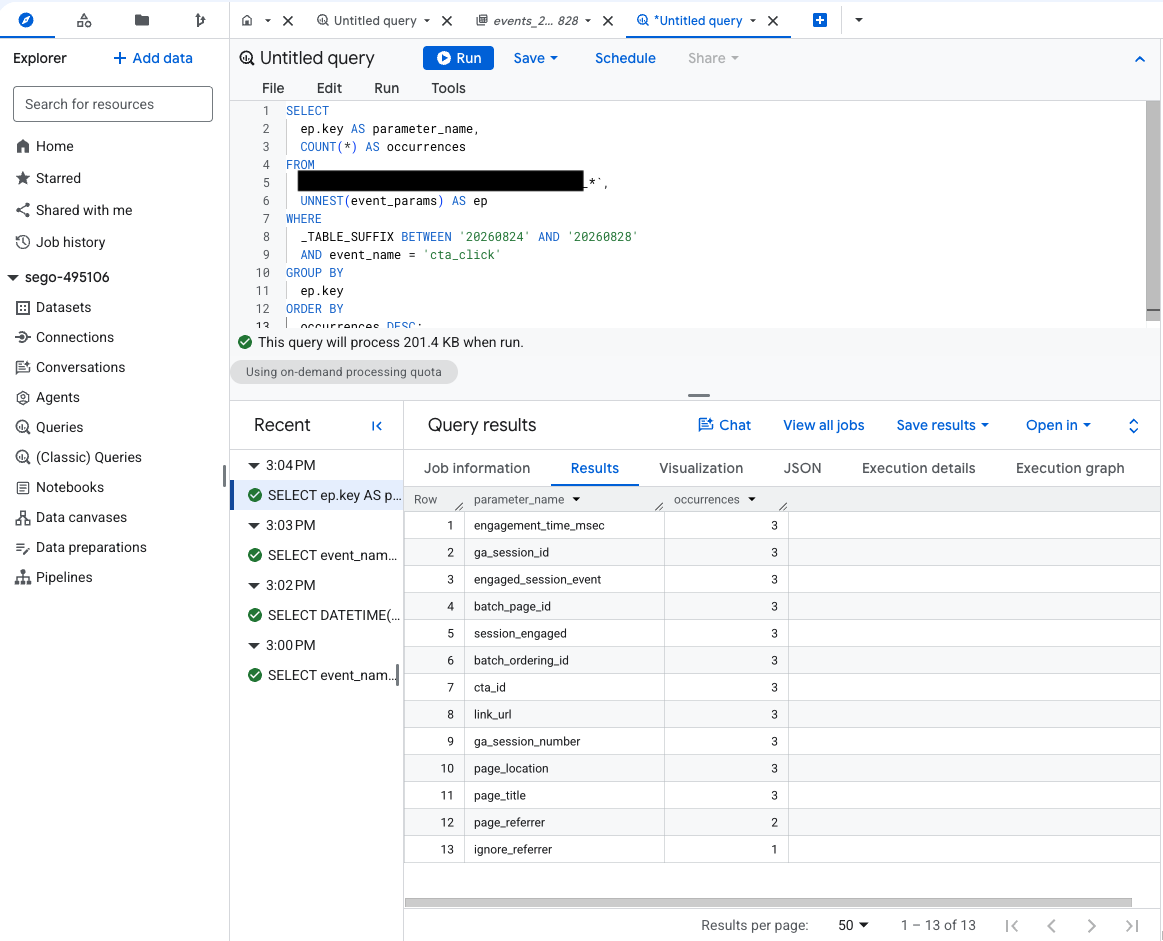Viewport: 1163px width, 941px height.
Task: Collapse the 3:04 PM recent group
Action: click(x=254, y=466)
